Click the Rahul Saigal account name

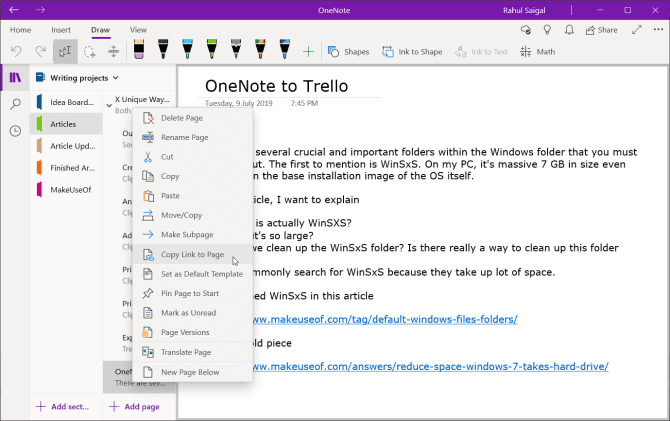point(524,10)
